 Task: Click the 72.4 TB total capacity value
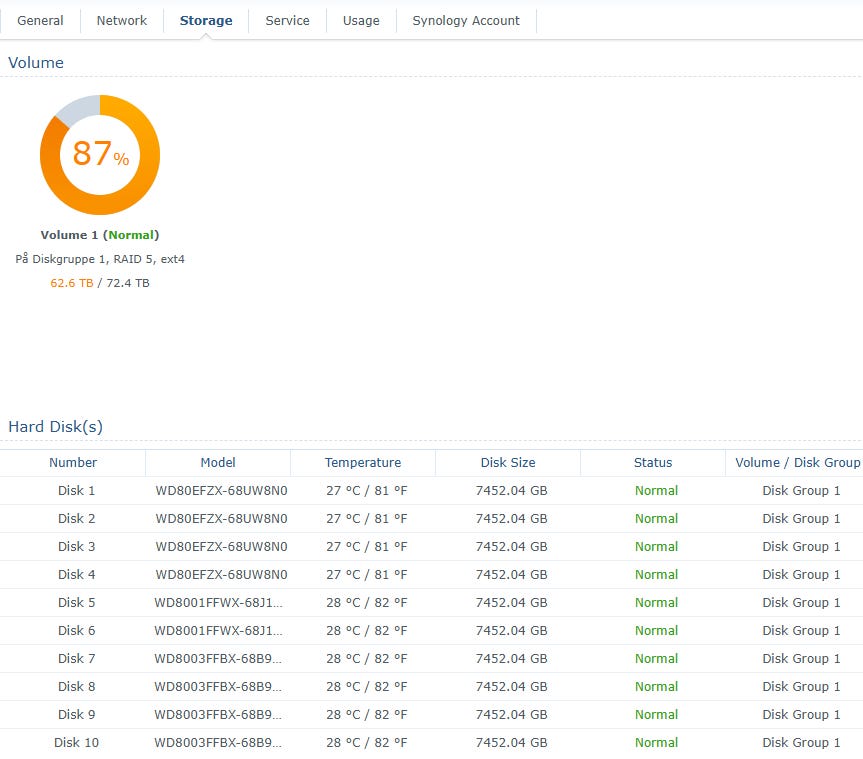[128, 283]
